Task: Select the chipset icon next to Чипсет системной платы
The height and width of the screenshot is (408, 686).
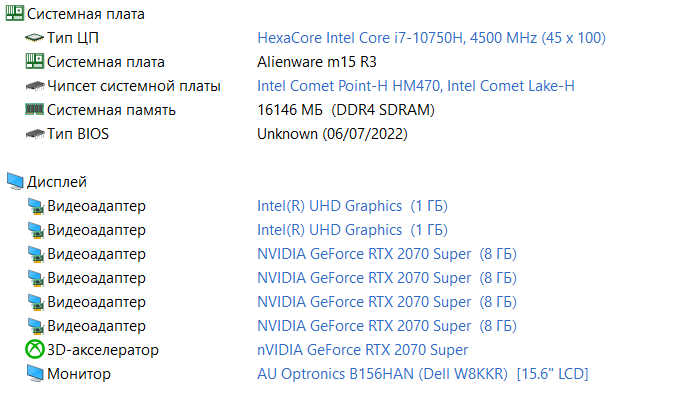Action: click(35, 86)
